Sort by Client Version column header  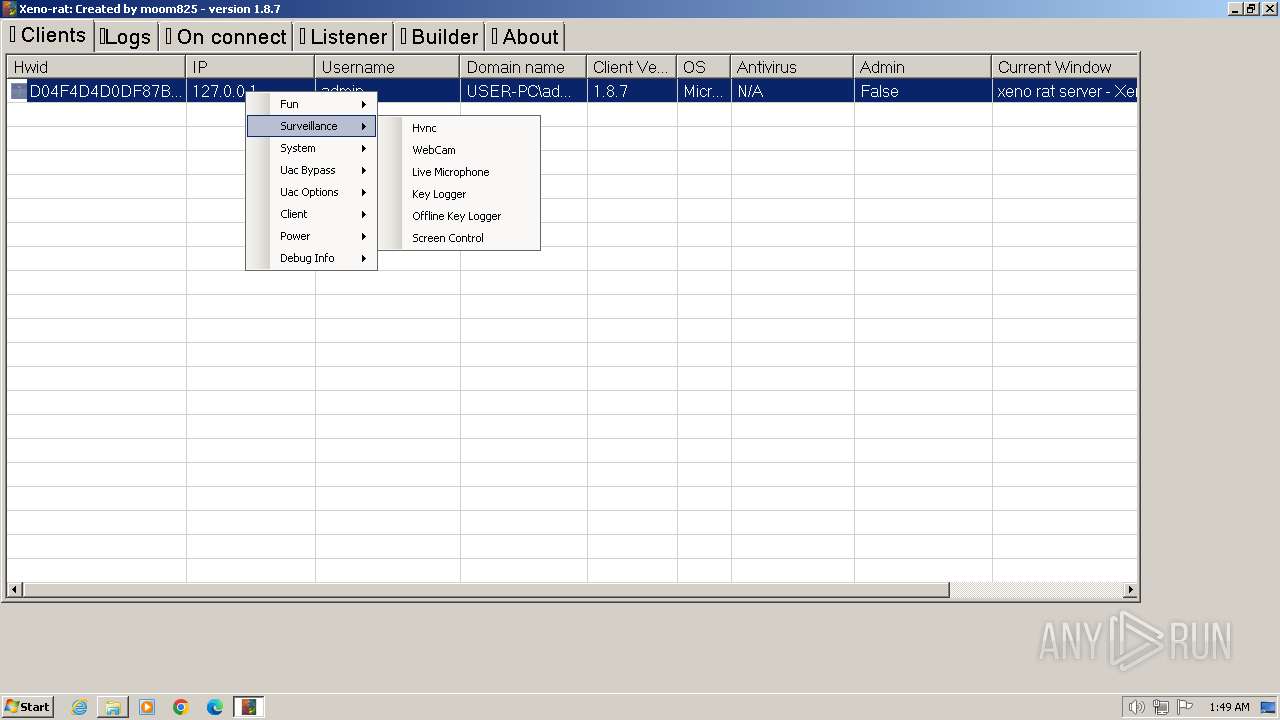click(x=632, y=67)
